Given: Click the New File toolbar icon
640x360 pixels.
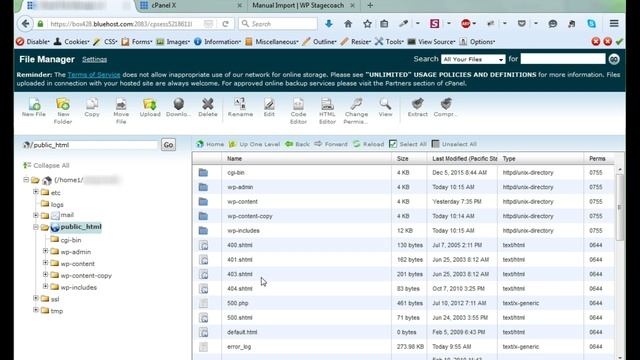Looking at the screenshot, I should tap(34, 108).
